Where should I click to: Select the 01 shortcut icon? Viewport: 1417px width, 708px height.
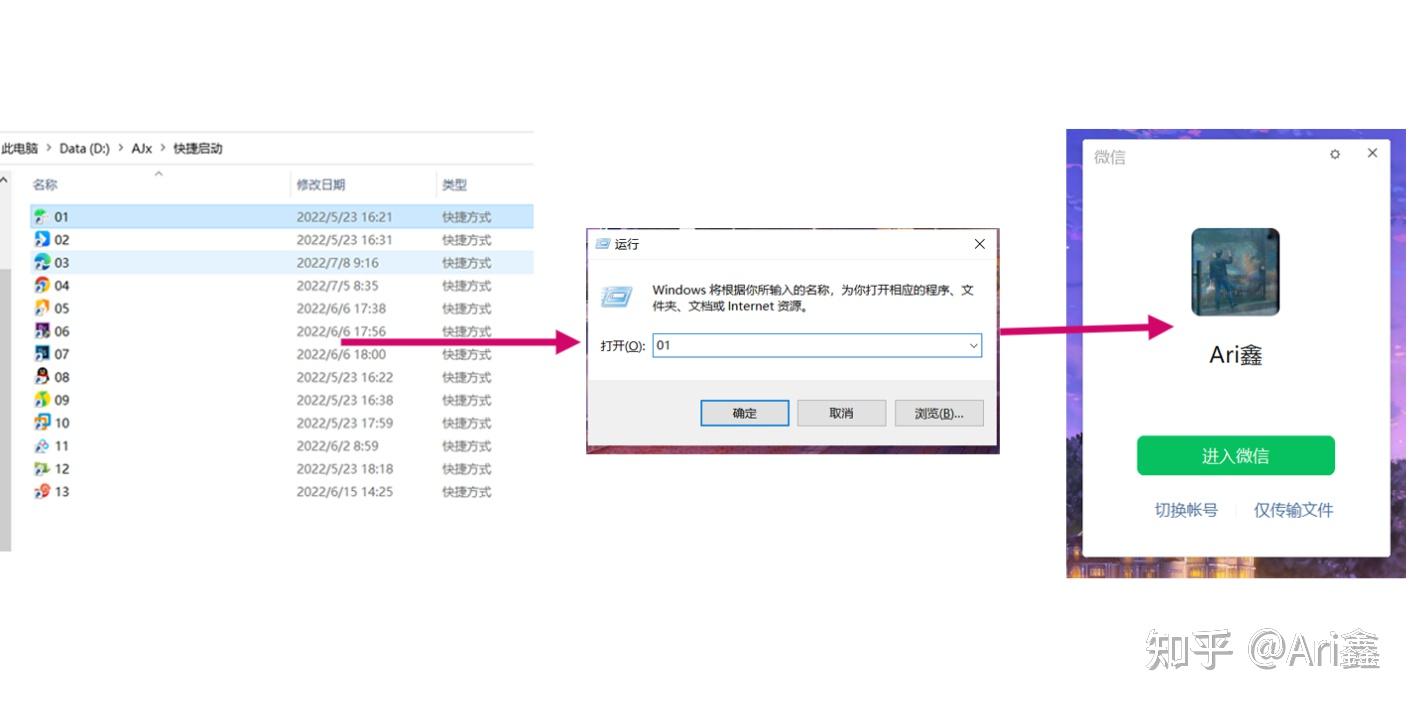point(41,217)
